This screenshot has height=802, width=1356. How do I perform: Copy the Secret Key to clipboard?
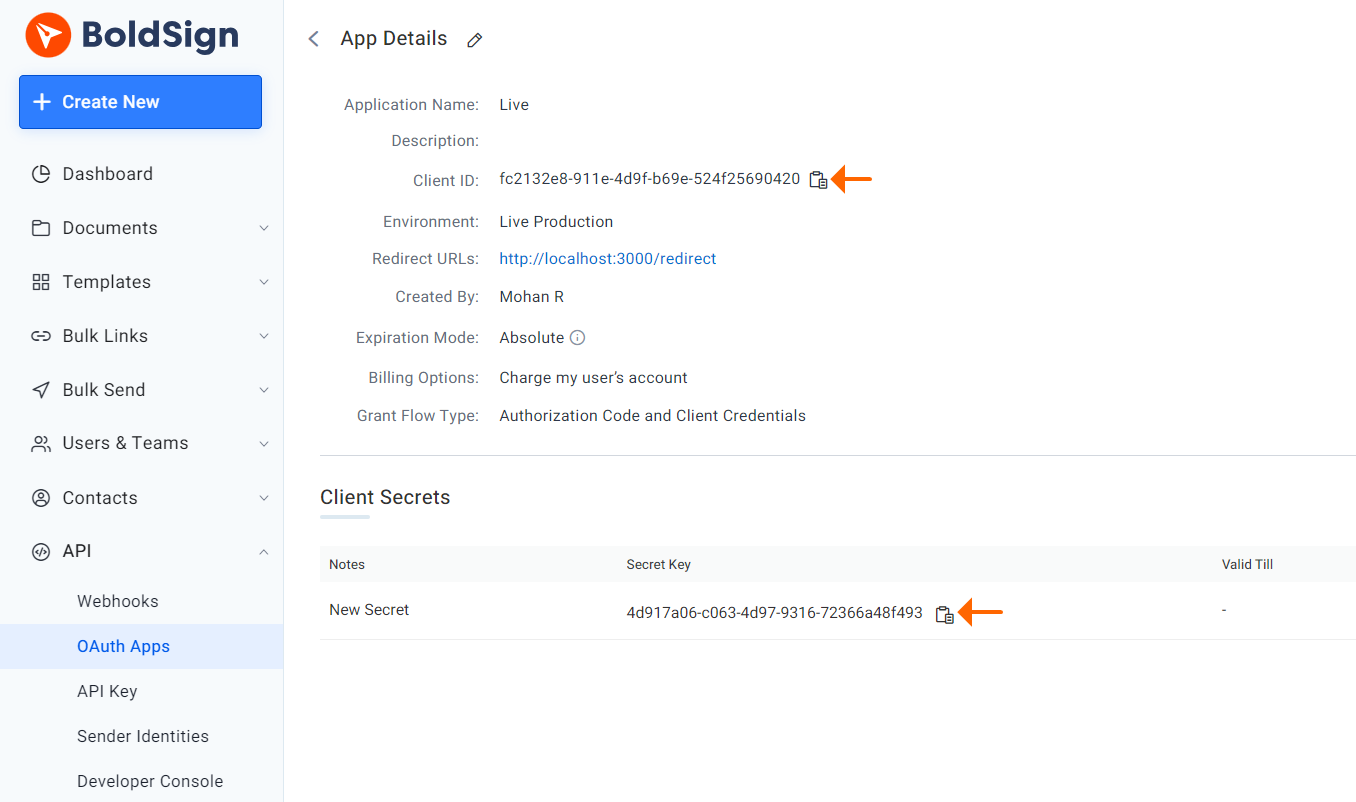pos(944,613)
